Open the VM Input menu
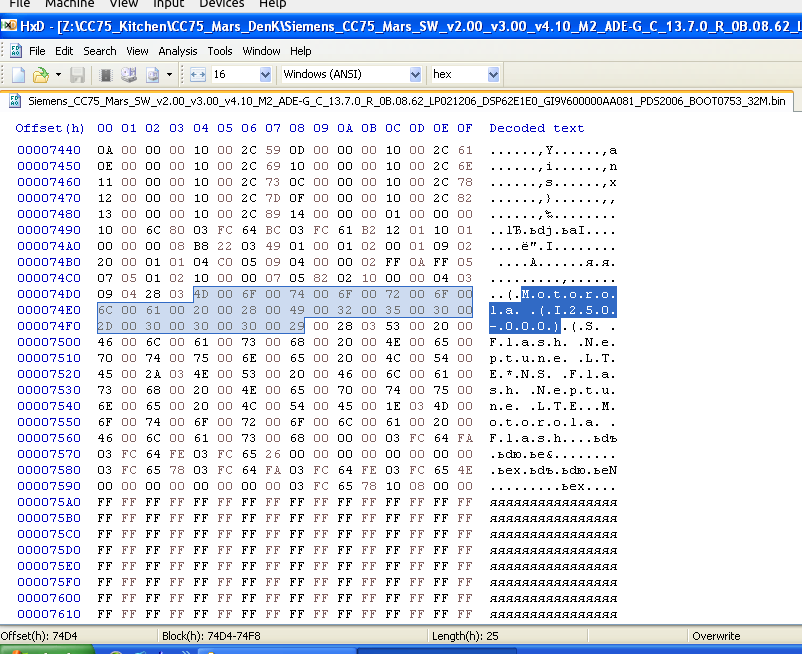 point(169,4)
